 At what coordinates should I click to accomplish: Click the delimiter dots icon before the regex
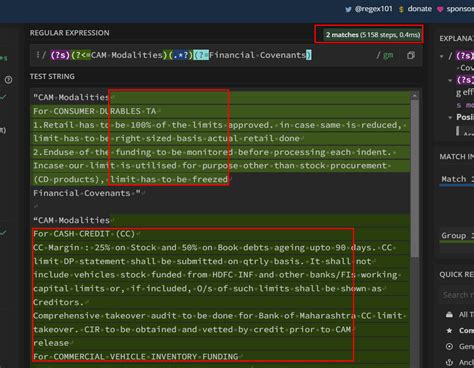click(38, 55)
